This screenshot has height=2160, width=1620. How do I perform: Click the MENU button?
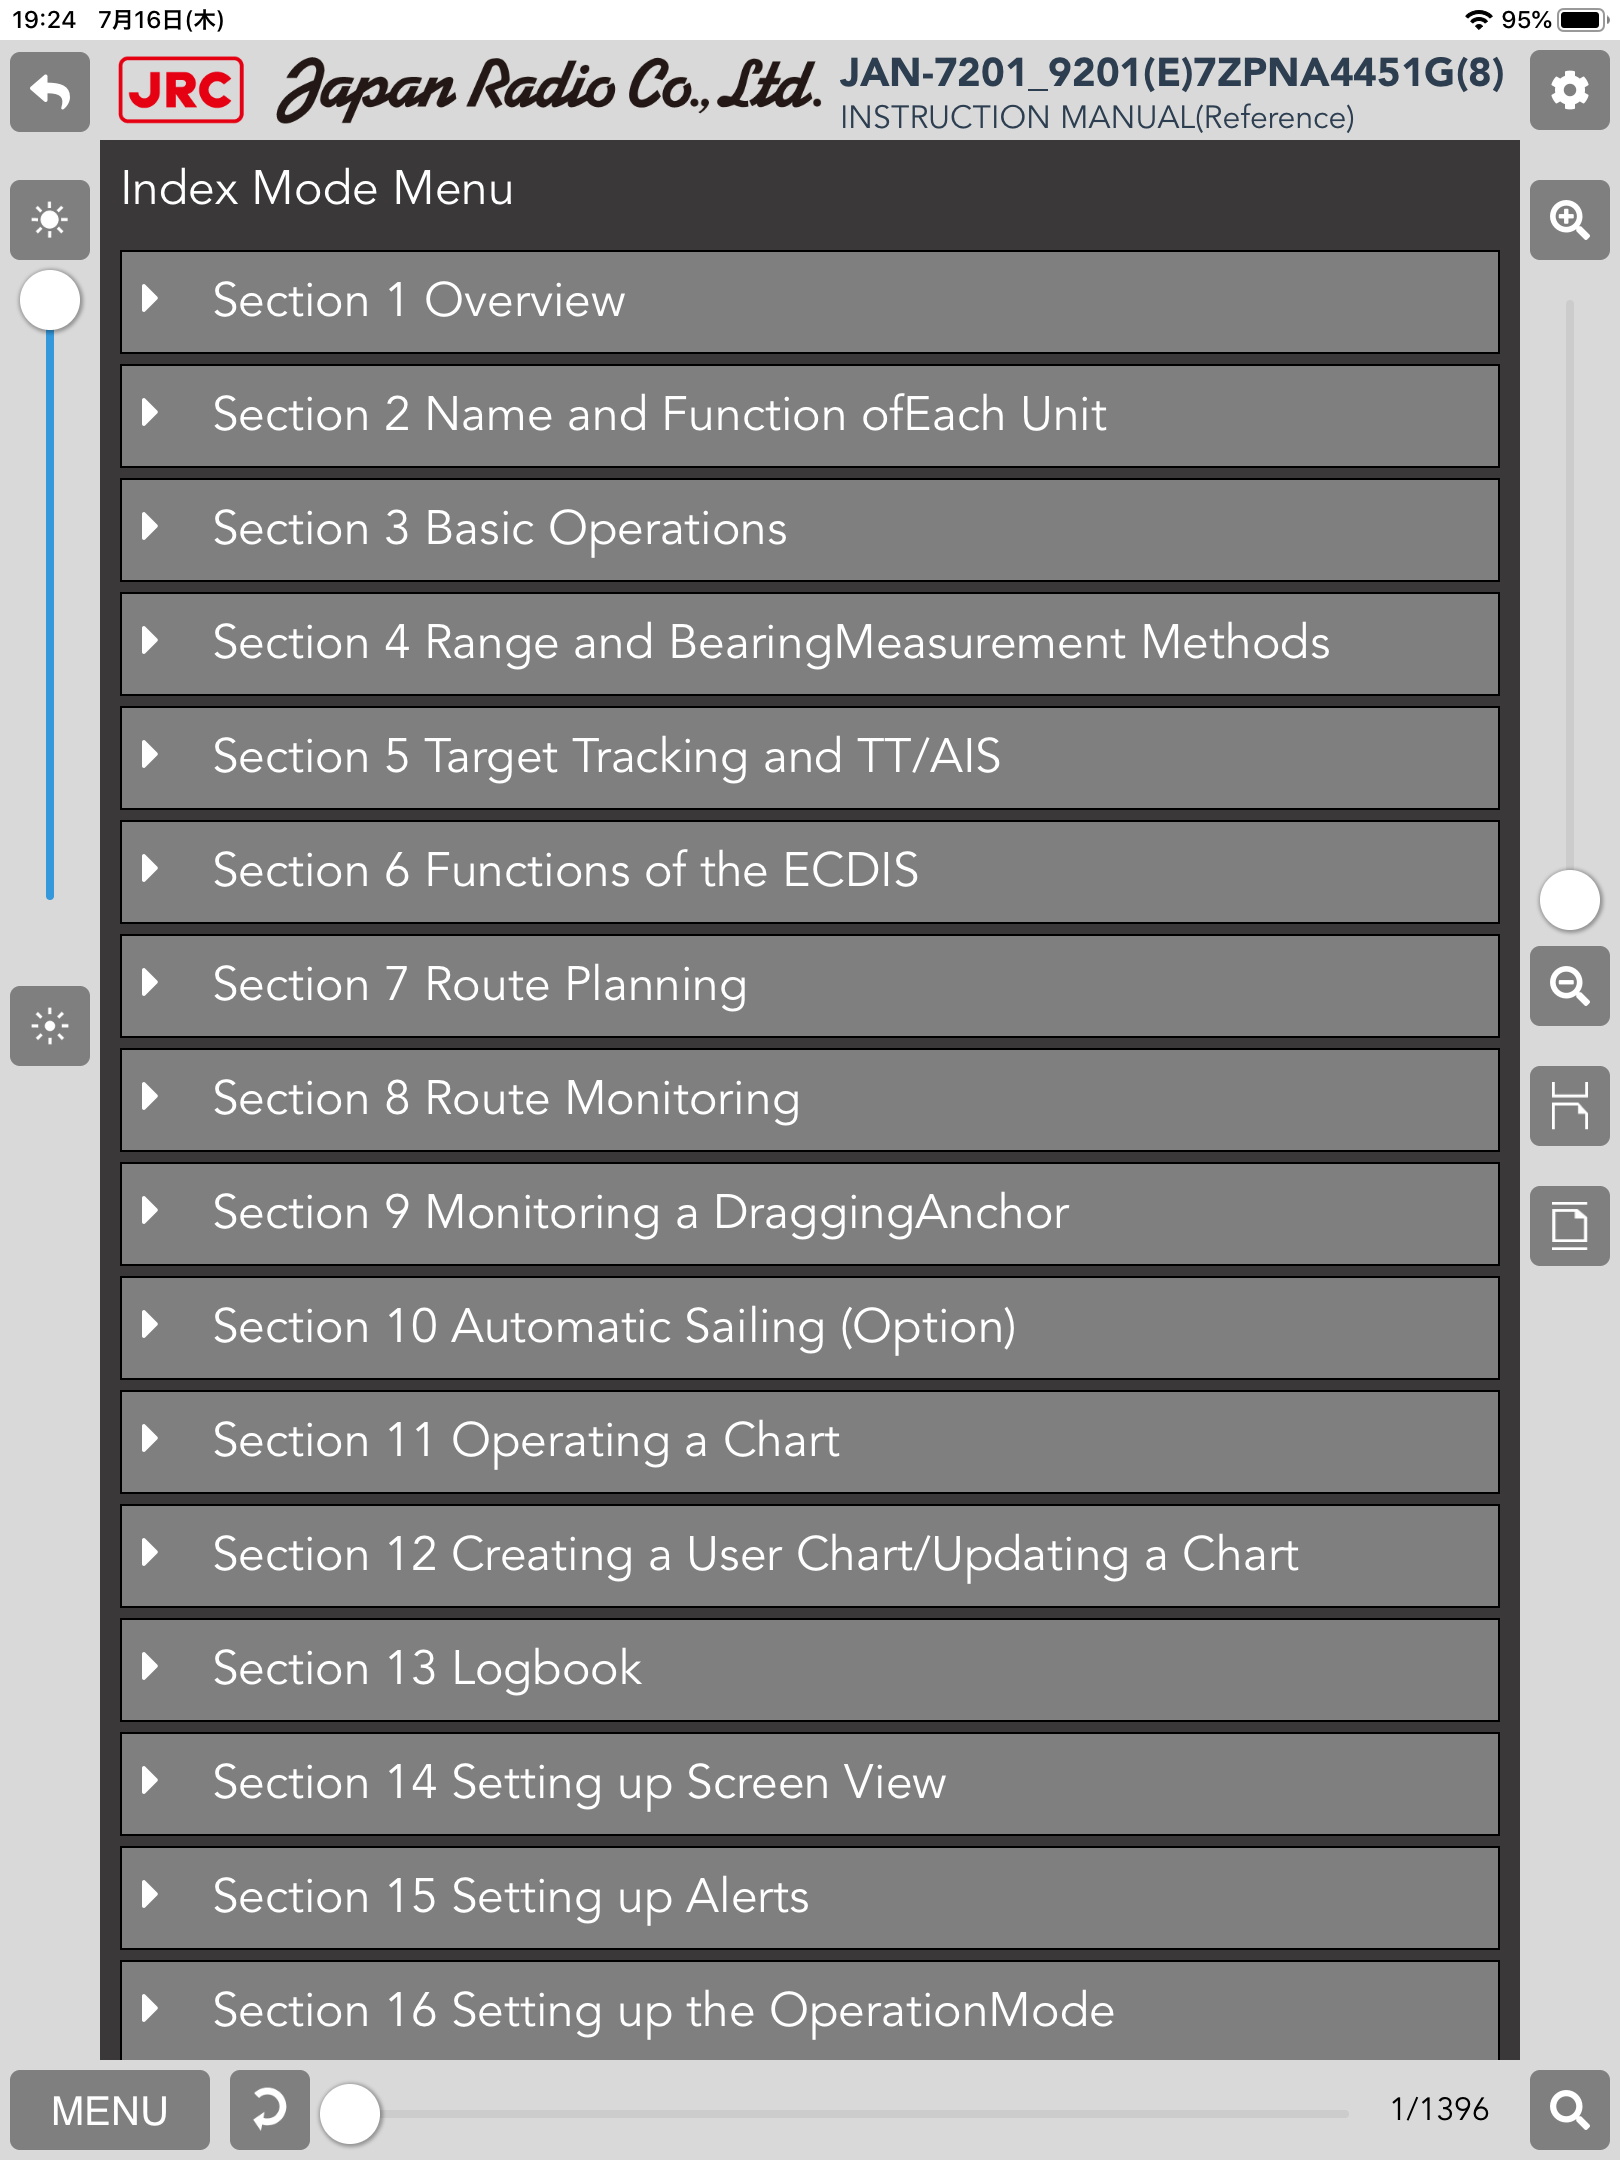pos(110,2110)
